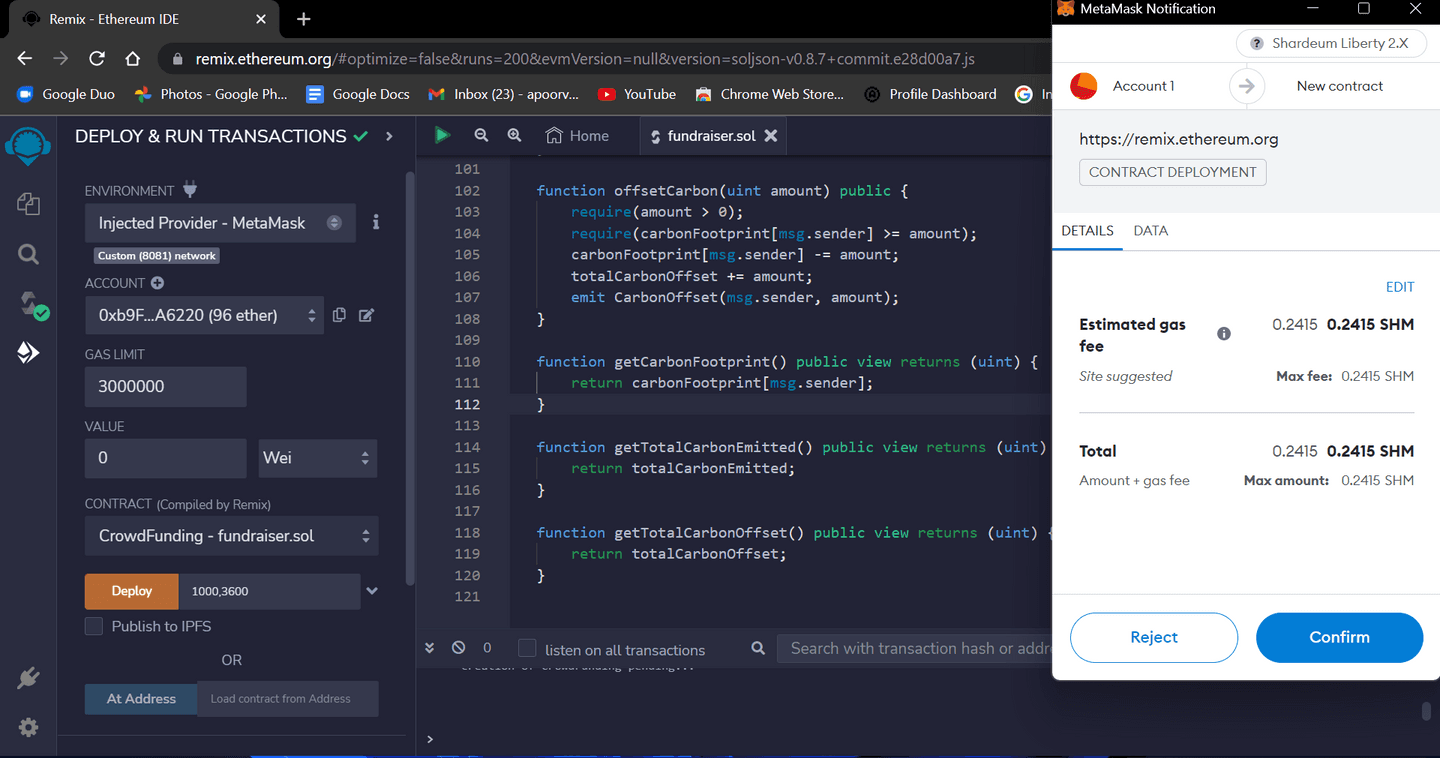Confirm the MetaMask transaction
The height and width of the screenshot is (758, 1440).
coord(1339,637)
